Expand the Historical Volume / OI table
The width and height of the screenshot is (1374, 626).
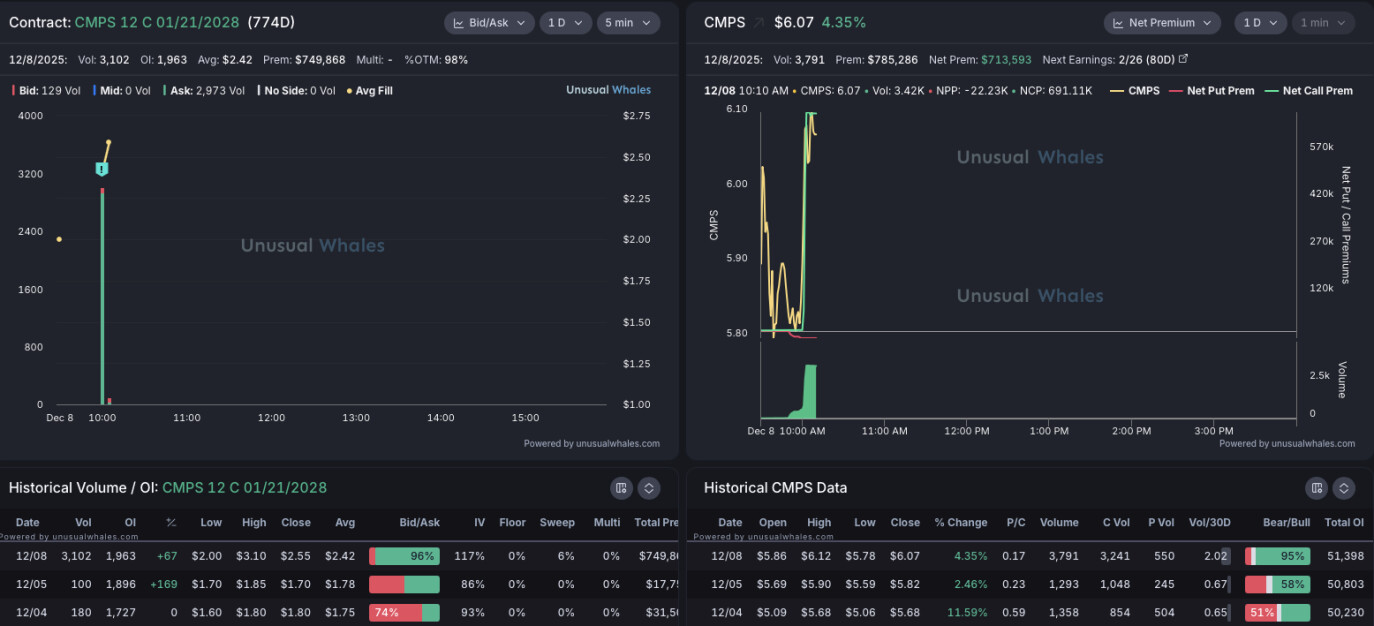pyautogui.click(x=649, y=488)
